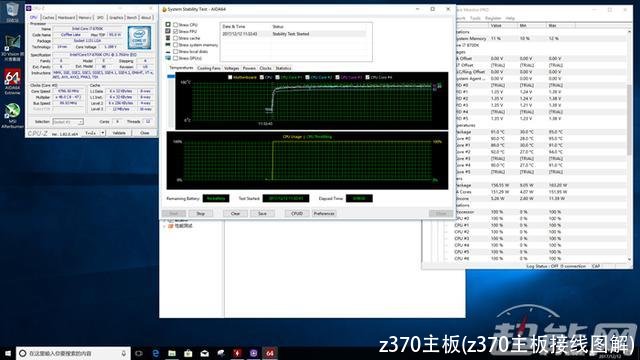The height and width of the screenshot is (360, 640).
Task: Open the CPUID panel in AIDA64
Action: tap(297, 213)
